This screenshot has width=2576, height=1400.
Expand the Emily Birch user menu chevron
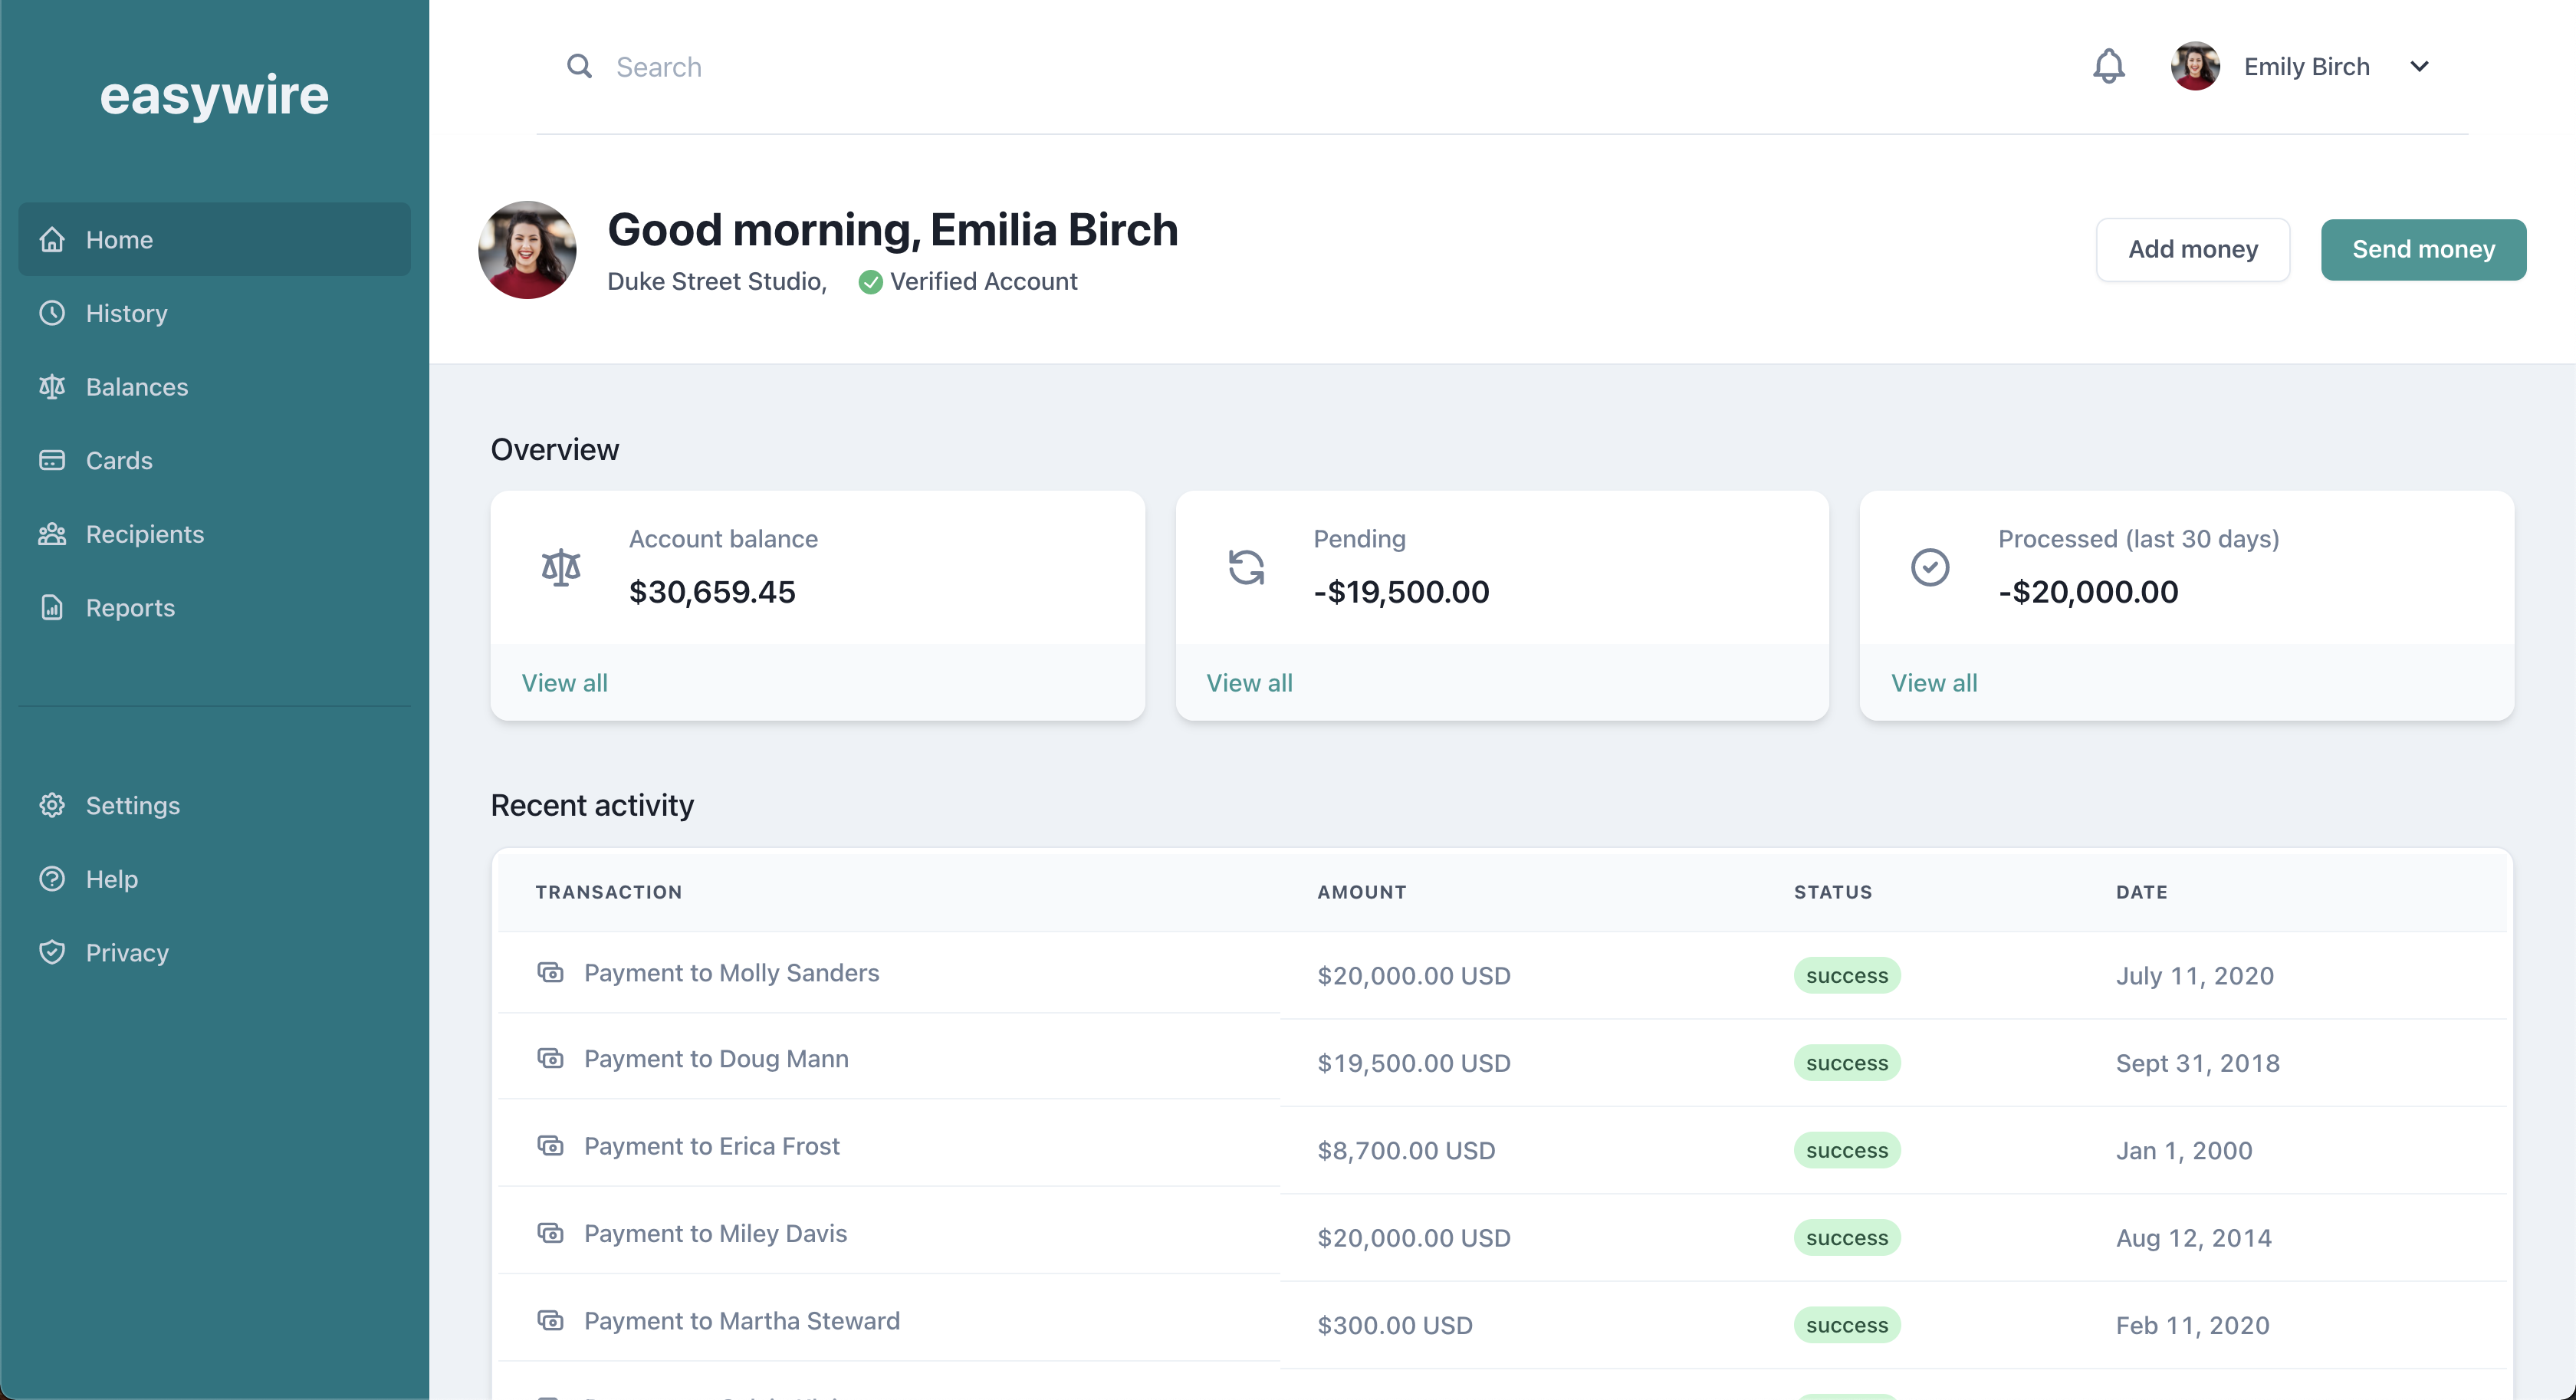pyautogui.click(x=2419, y=66)
